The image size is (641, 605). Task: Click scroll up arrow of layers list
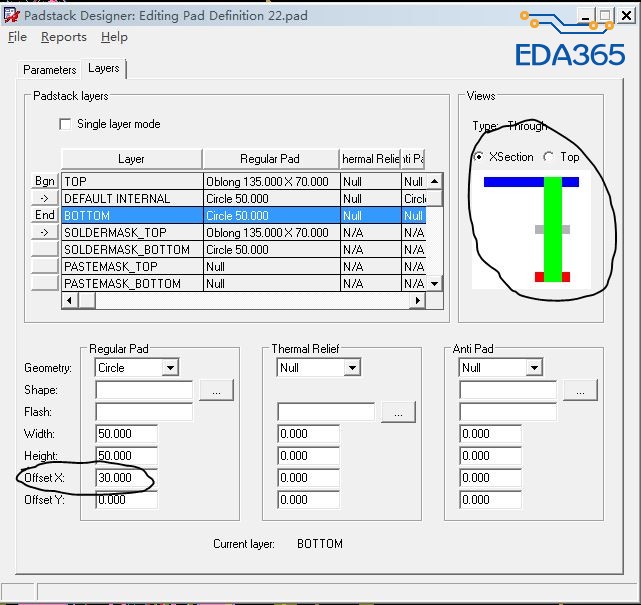[435, 181]
